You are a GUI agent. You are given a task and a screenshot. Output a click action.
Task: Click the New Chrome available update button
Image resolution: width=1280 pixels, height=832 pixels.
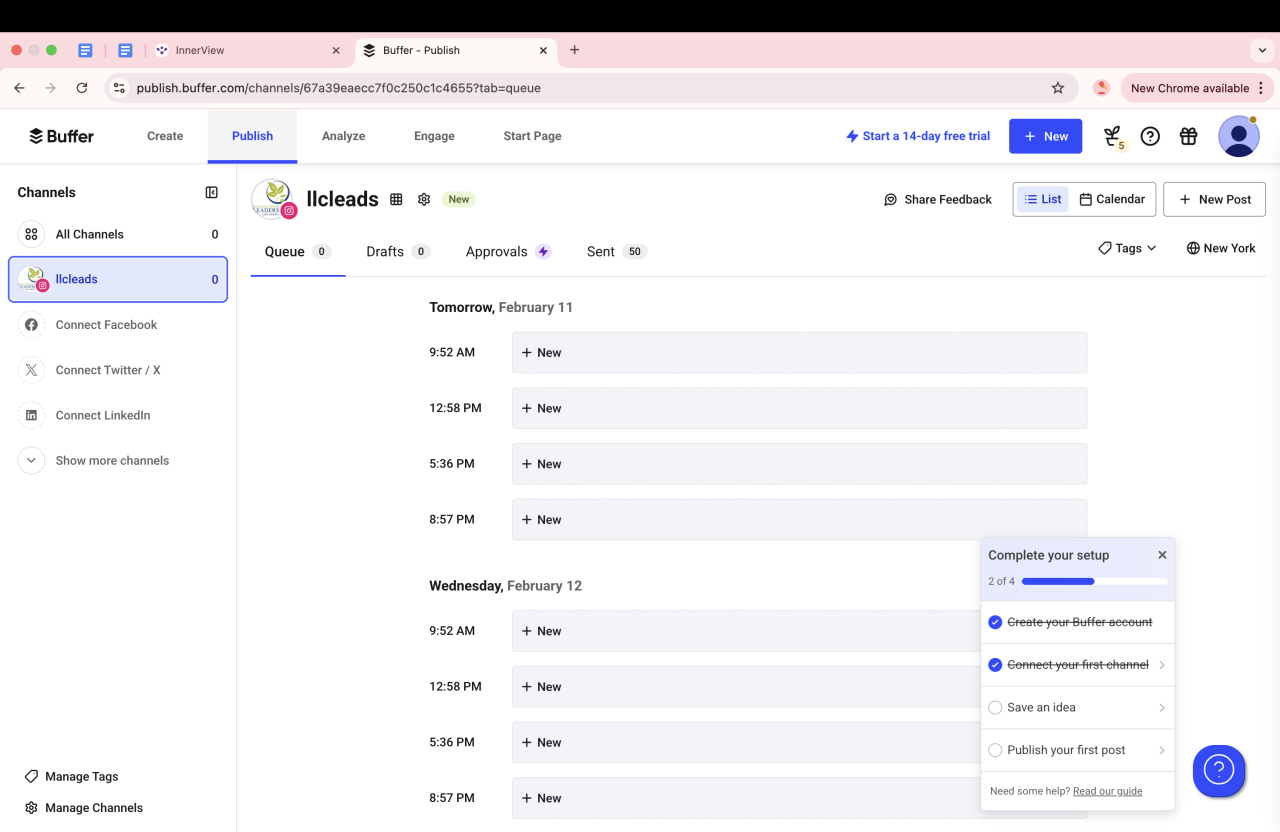pos(1198,88)
